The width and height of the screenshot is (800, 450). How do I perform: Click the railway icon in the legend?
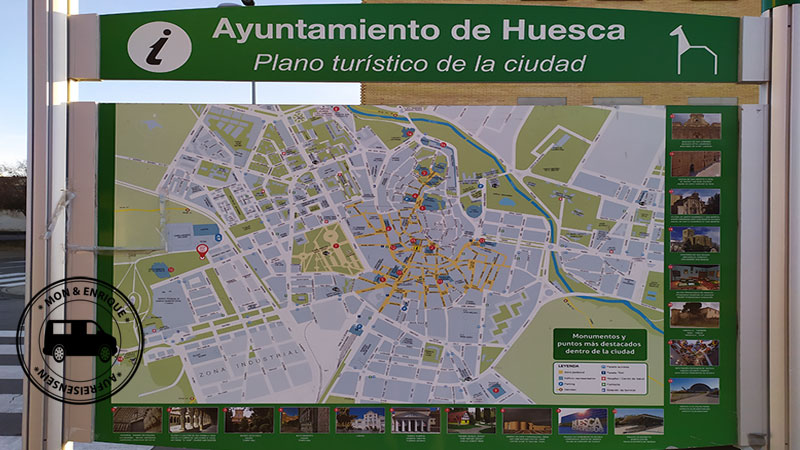point(561,389)
